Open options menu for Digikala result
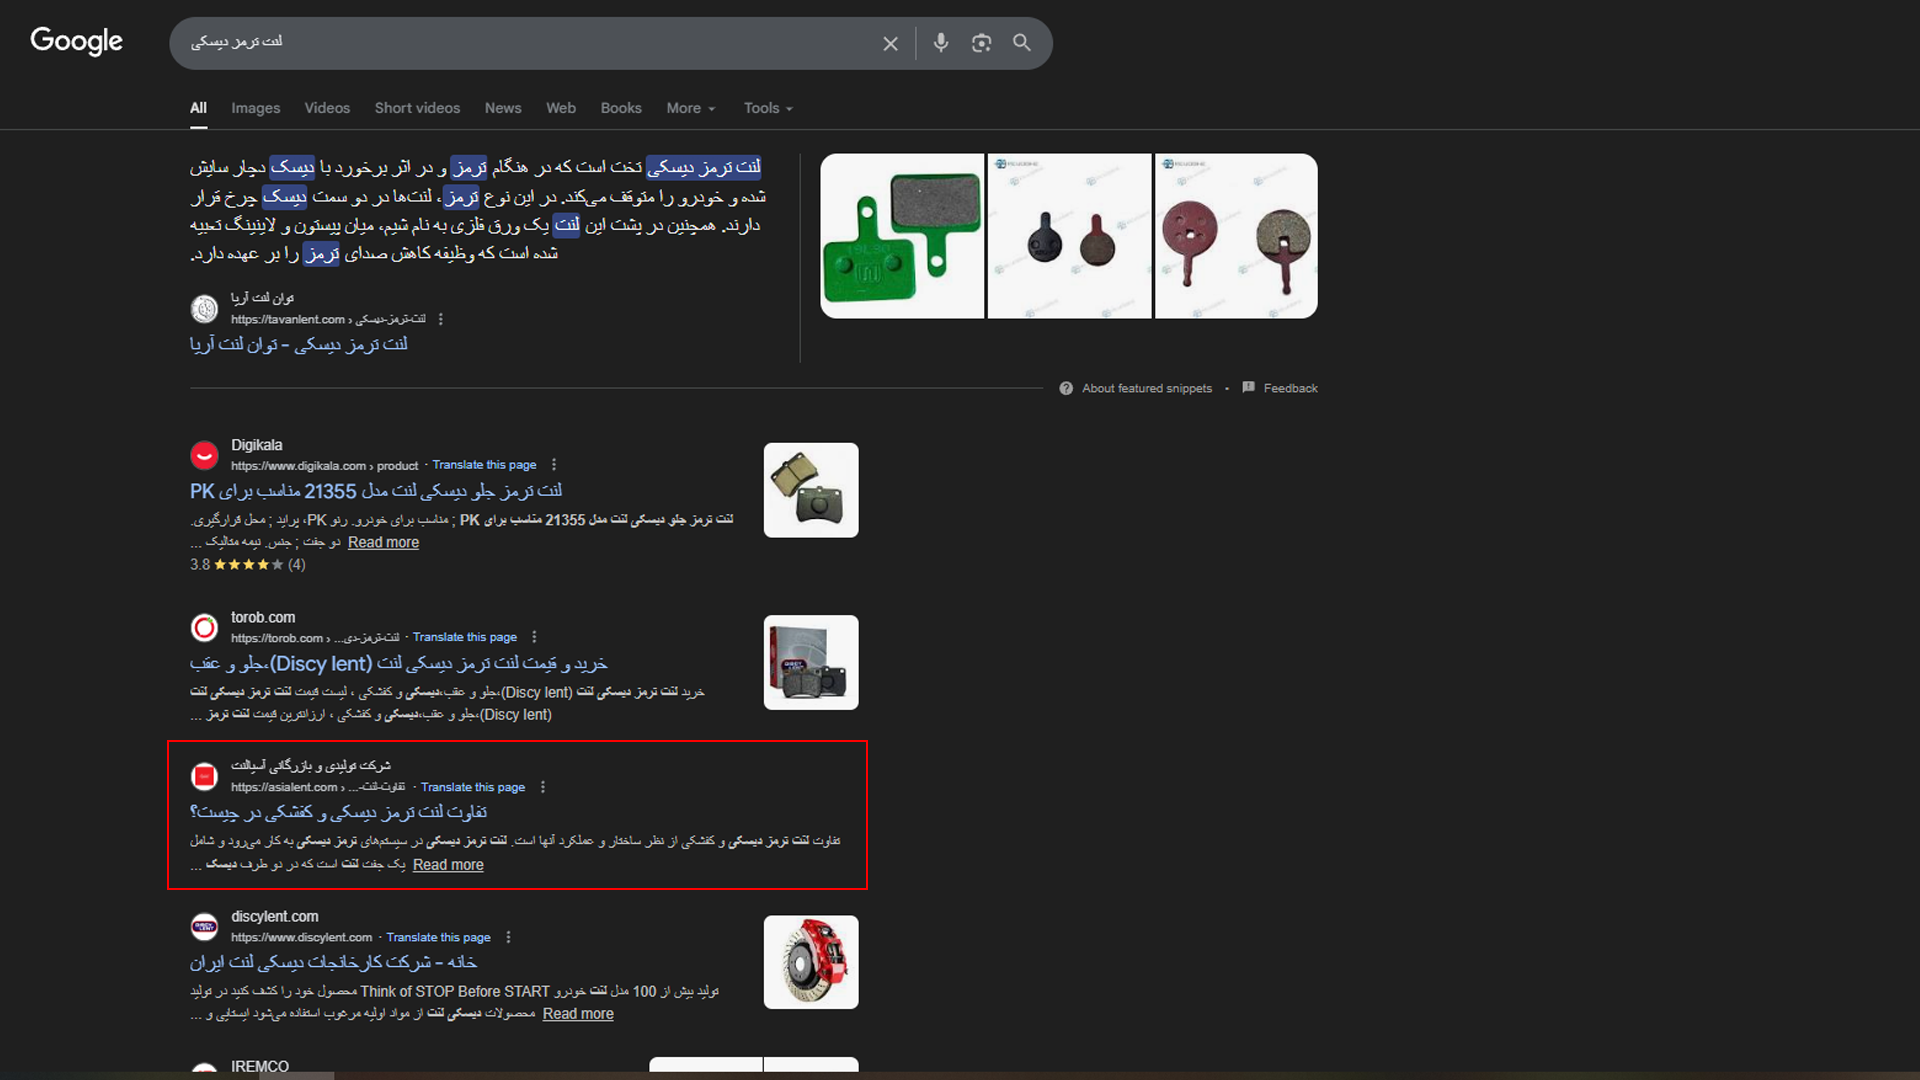The height and width of the screenshot is (1080, 1920). pyautogui.click(x=554, y=465)
